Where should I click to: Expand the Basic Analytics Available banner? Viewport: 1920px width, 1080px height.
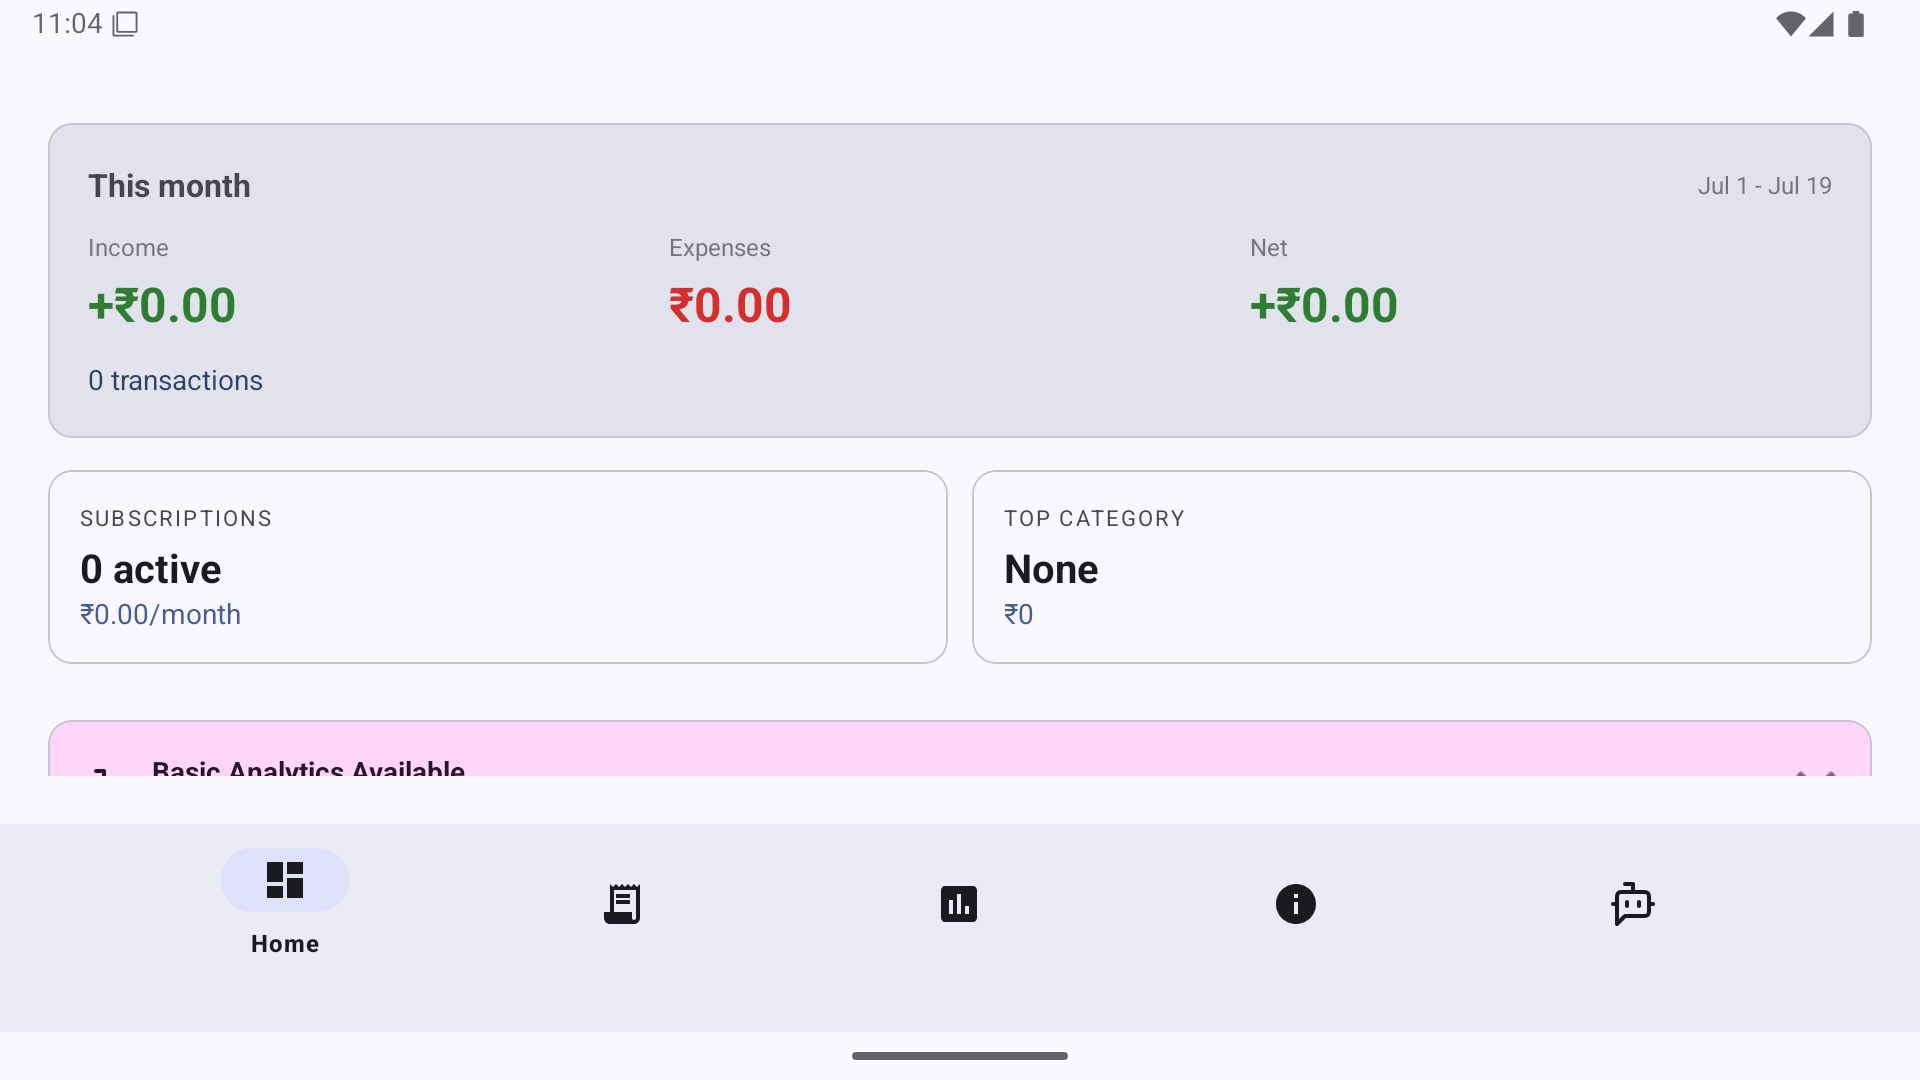1816,768
